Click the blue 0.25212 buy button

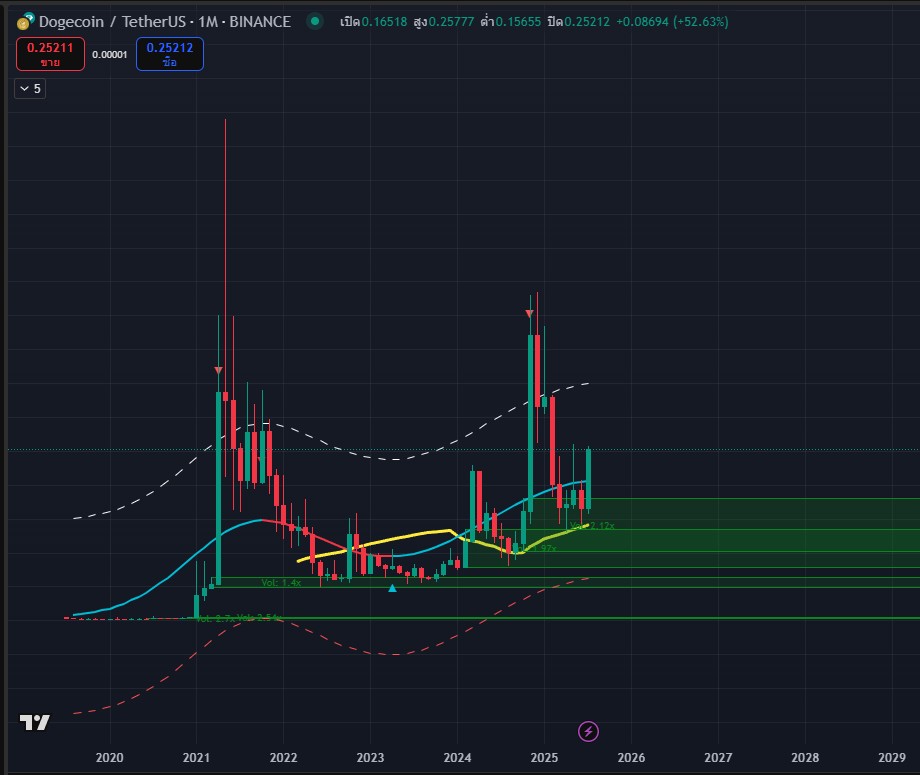point(170,54)
